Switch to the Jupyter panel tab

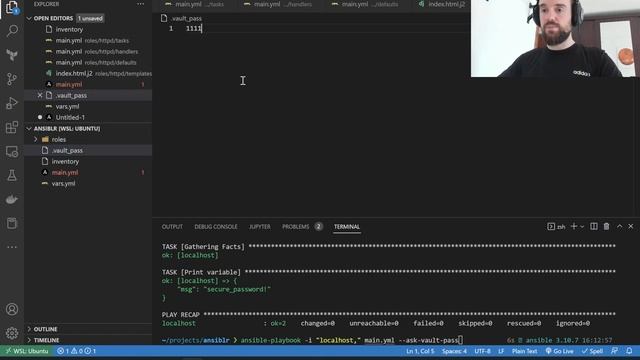pos(260,227)
